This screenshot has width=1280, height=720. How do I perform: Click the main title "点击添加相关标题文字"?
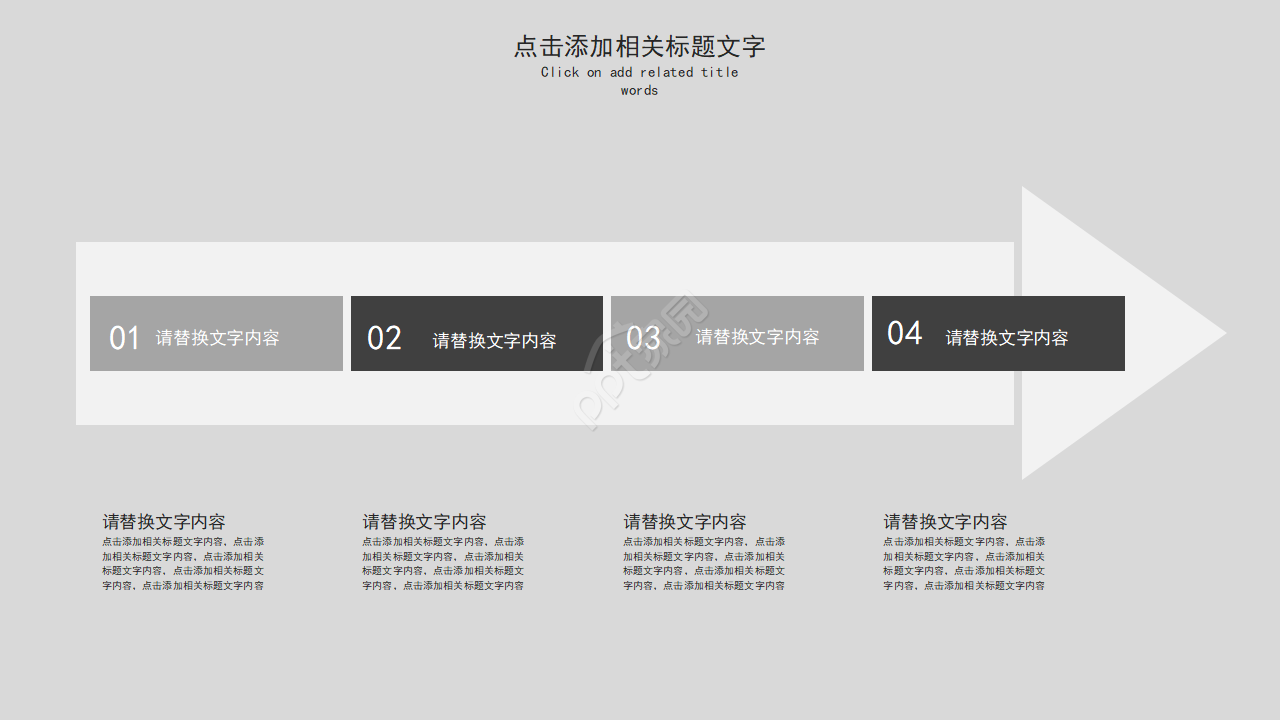(639, 46)
